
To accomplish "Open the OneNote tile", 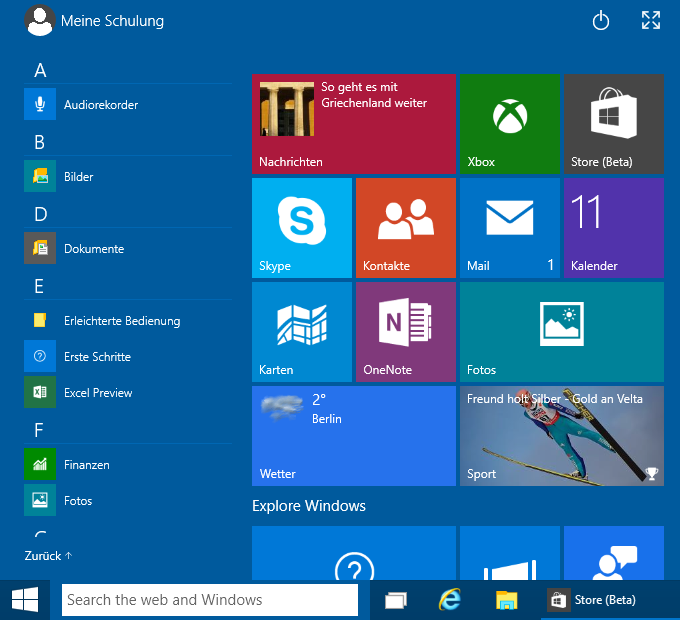I will [x=405, y=331].
